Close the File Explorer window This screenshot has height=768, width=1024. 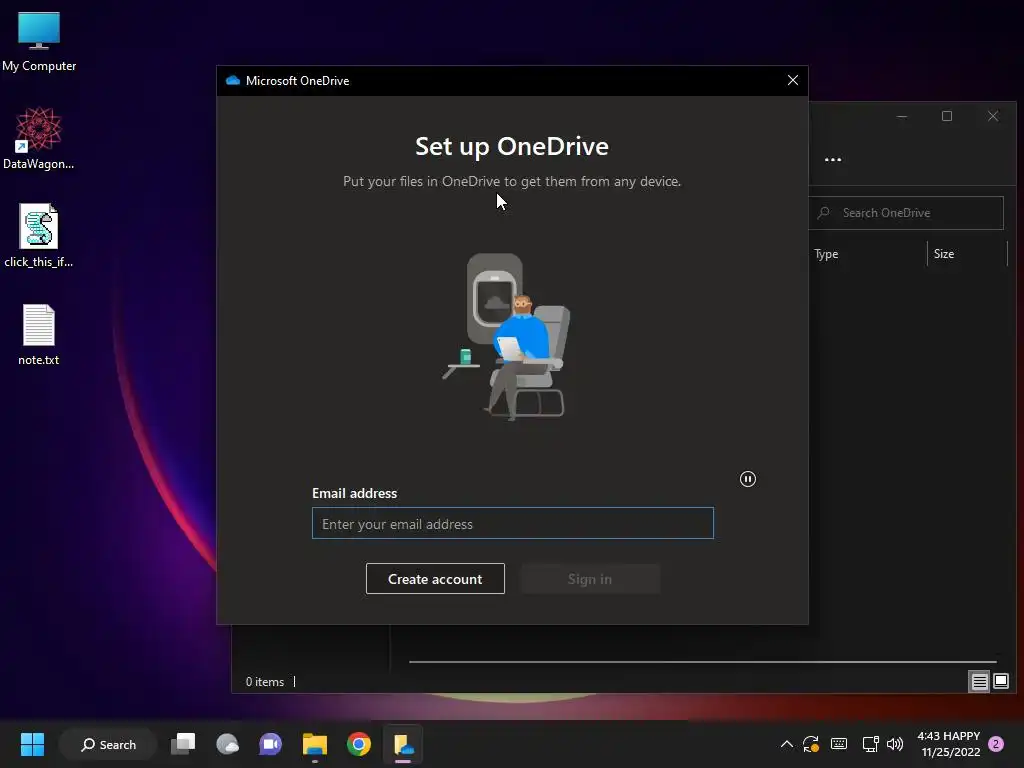pyautogui.click(x=993, y=116)
